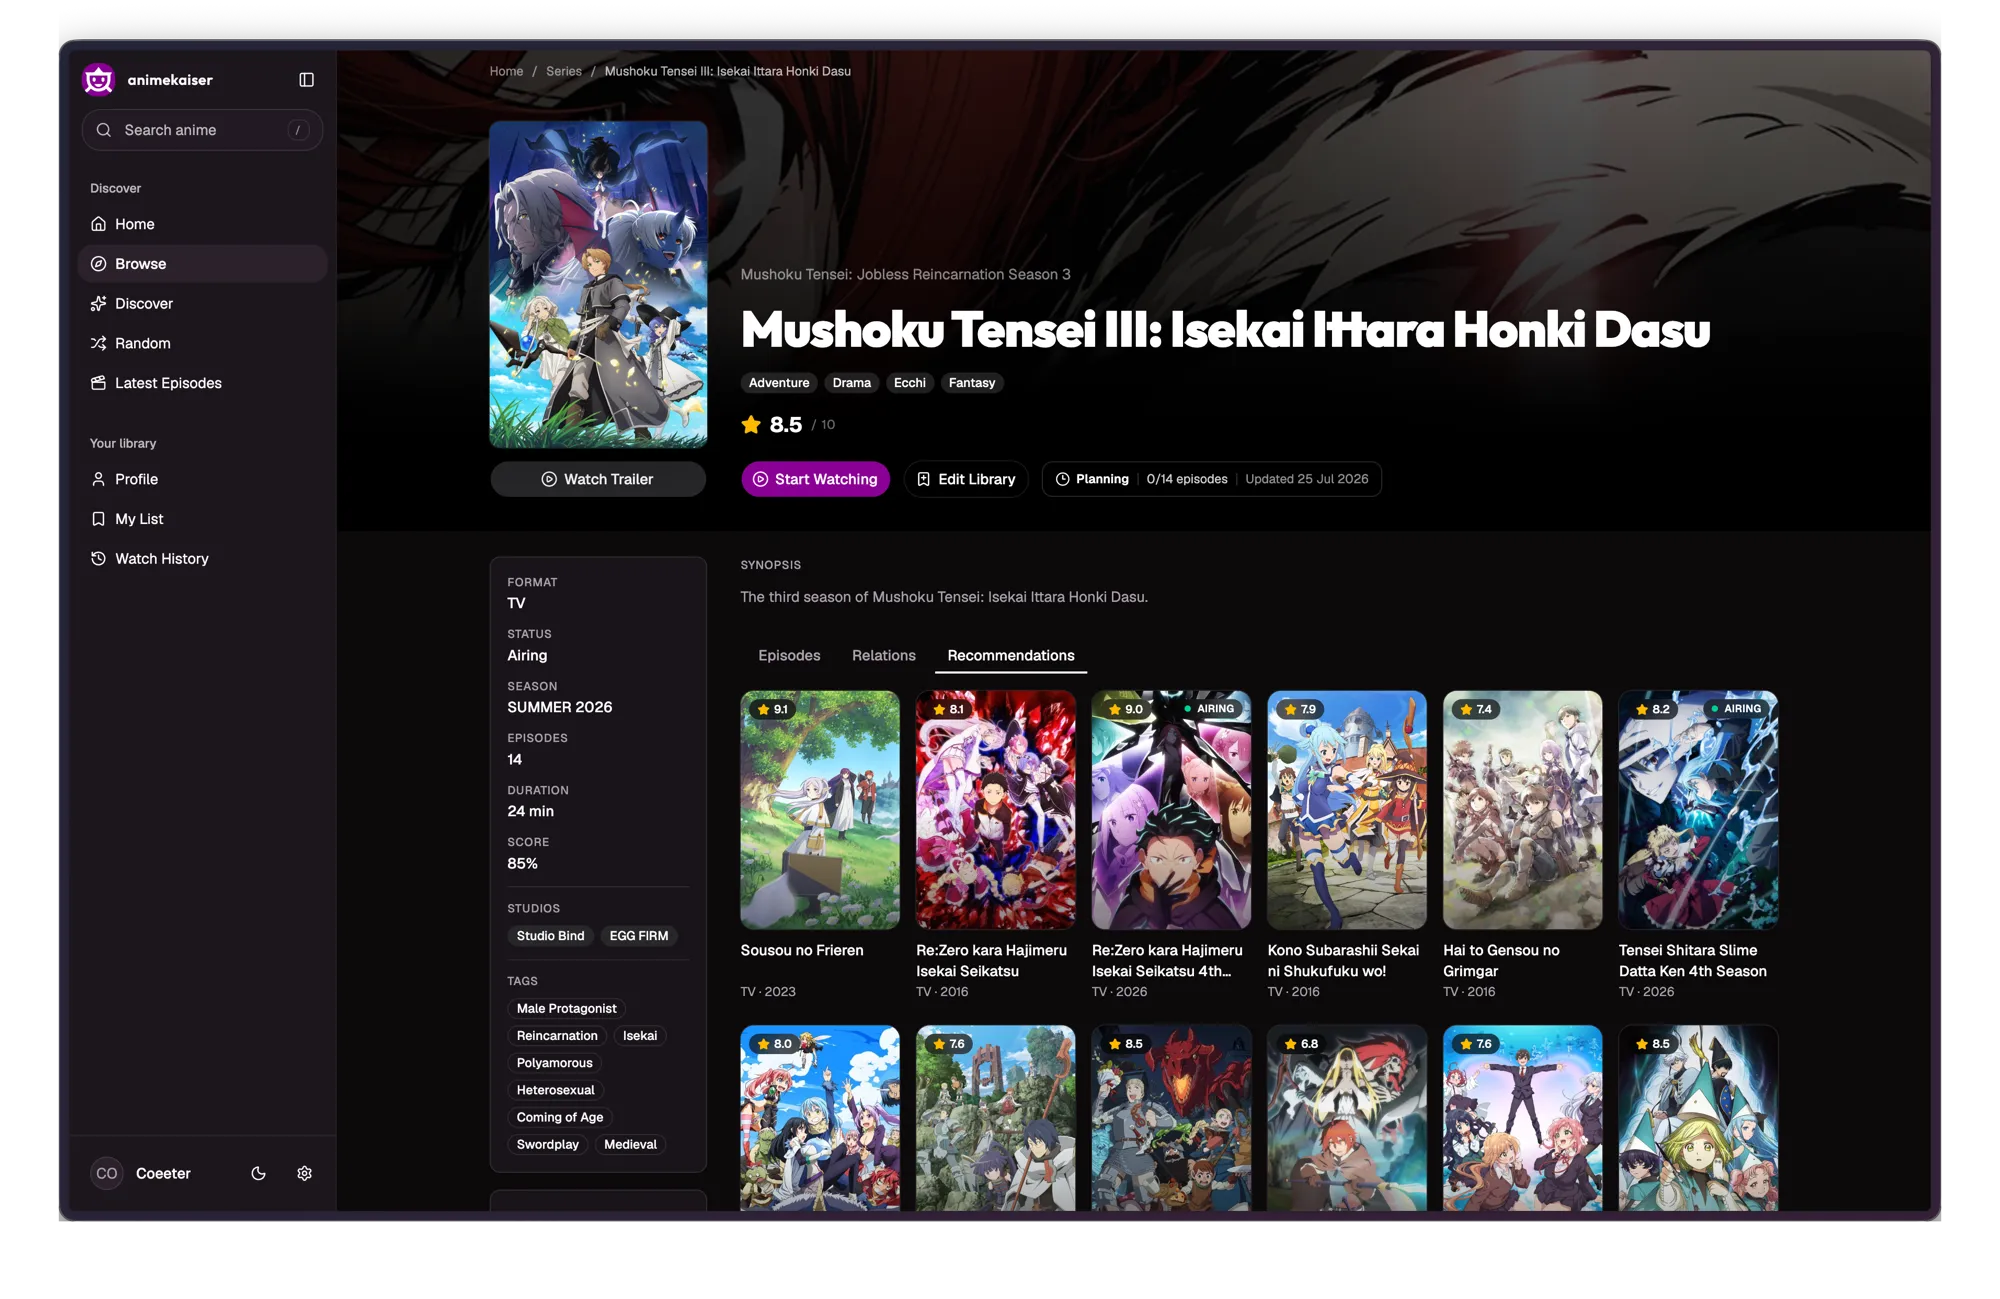Open Hai to Gensou no Grimgar poster
The height and width of the screenshot is (1299, 2000).
tap(1522, 810)
